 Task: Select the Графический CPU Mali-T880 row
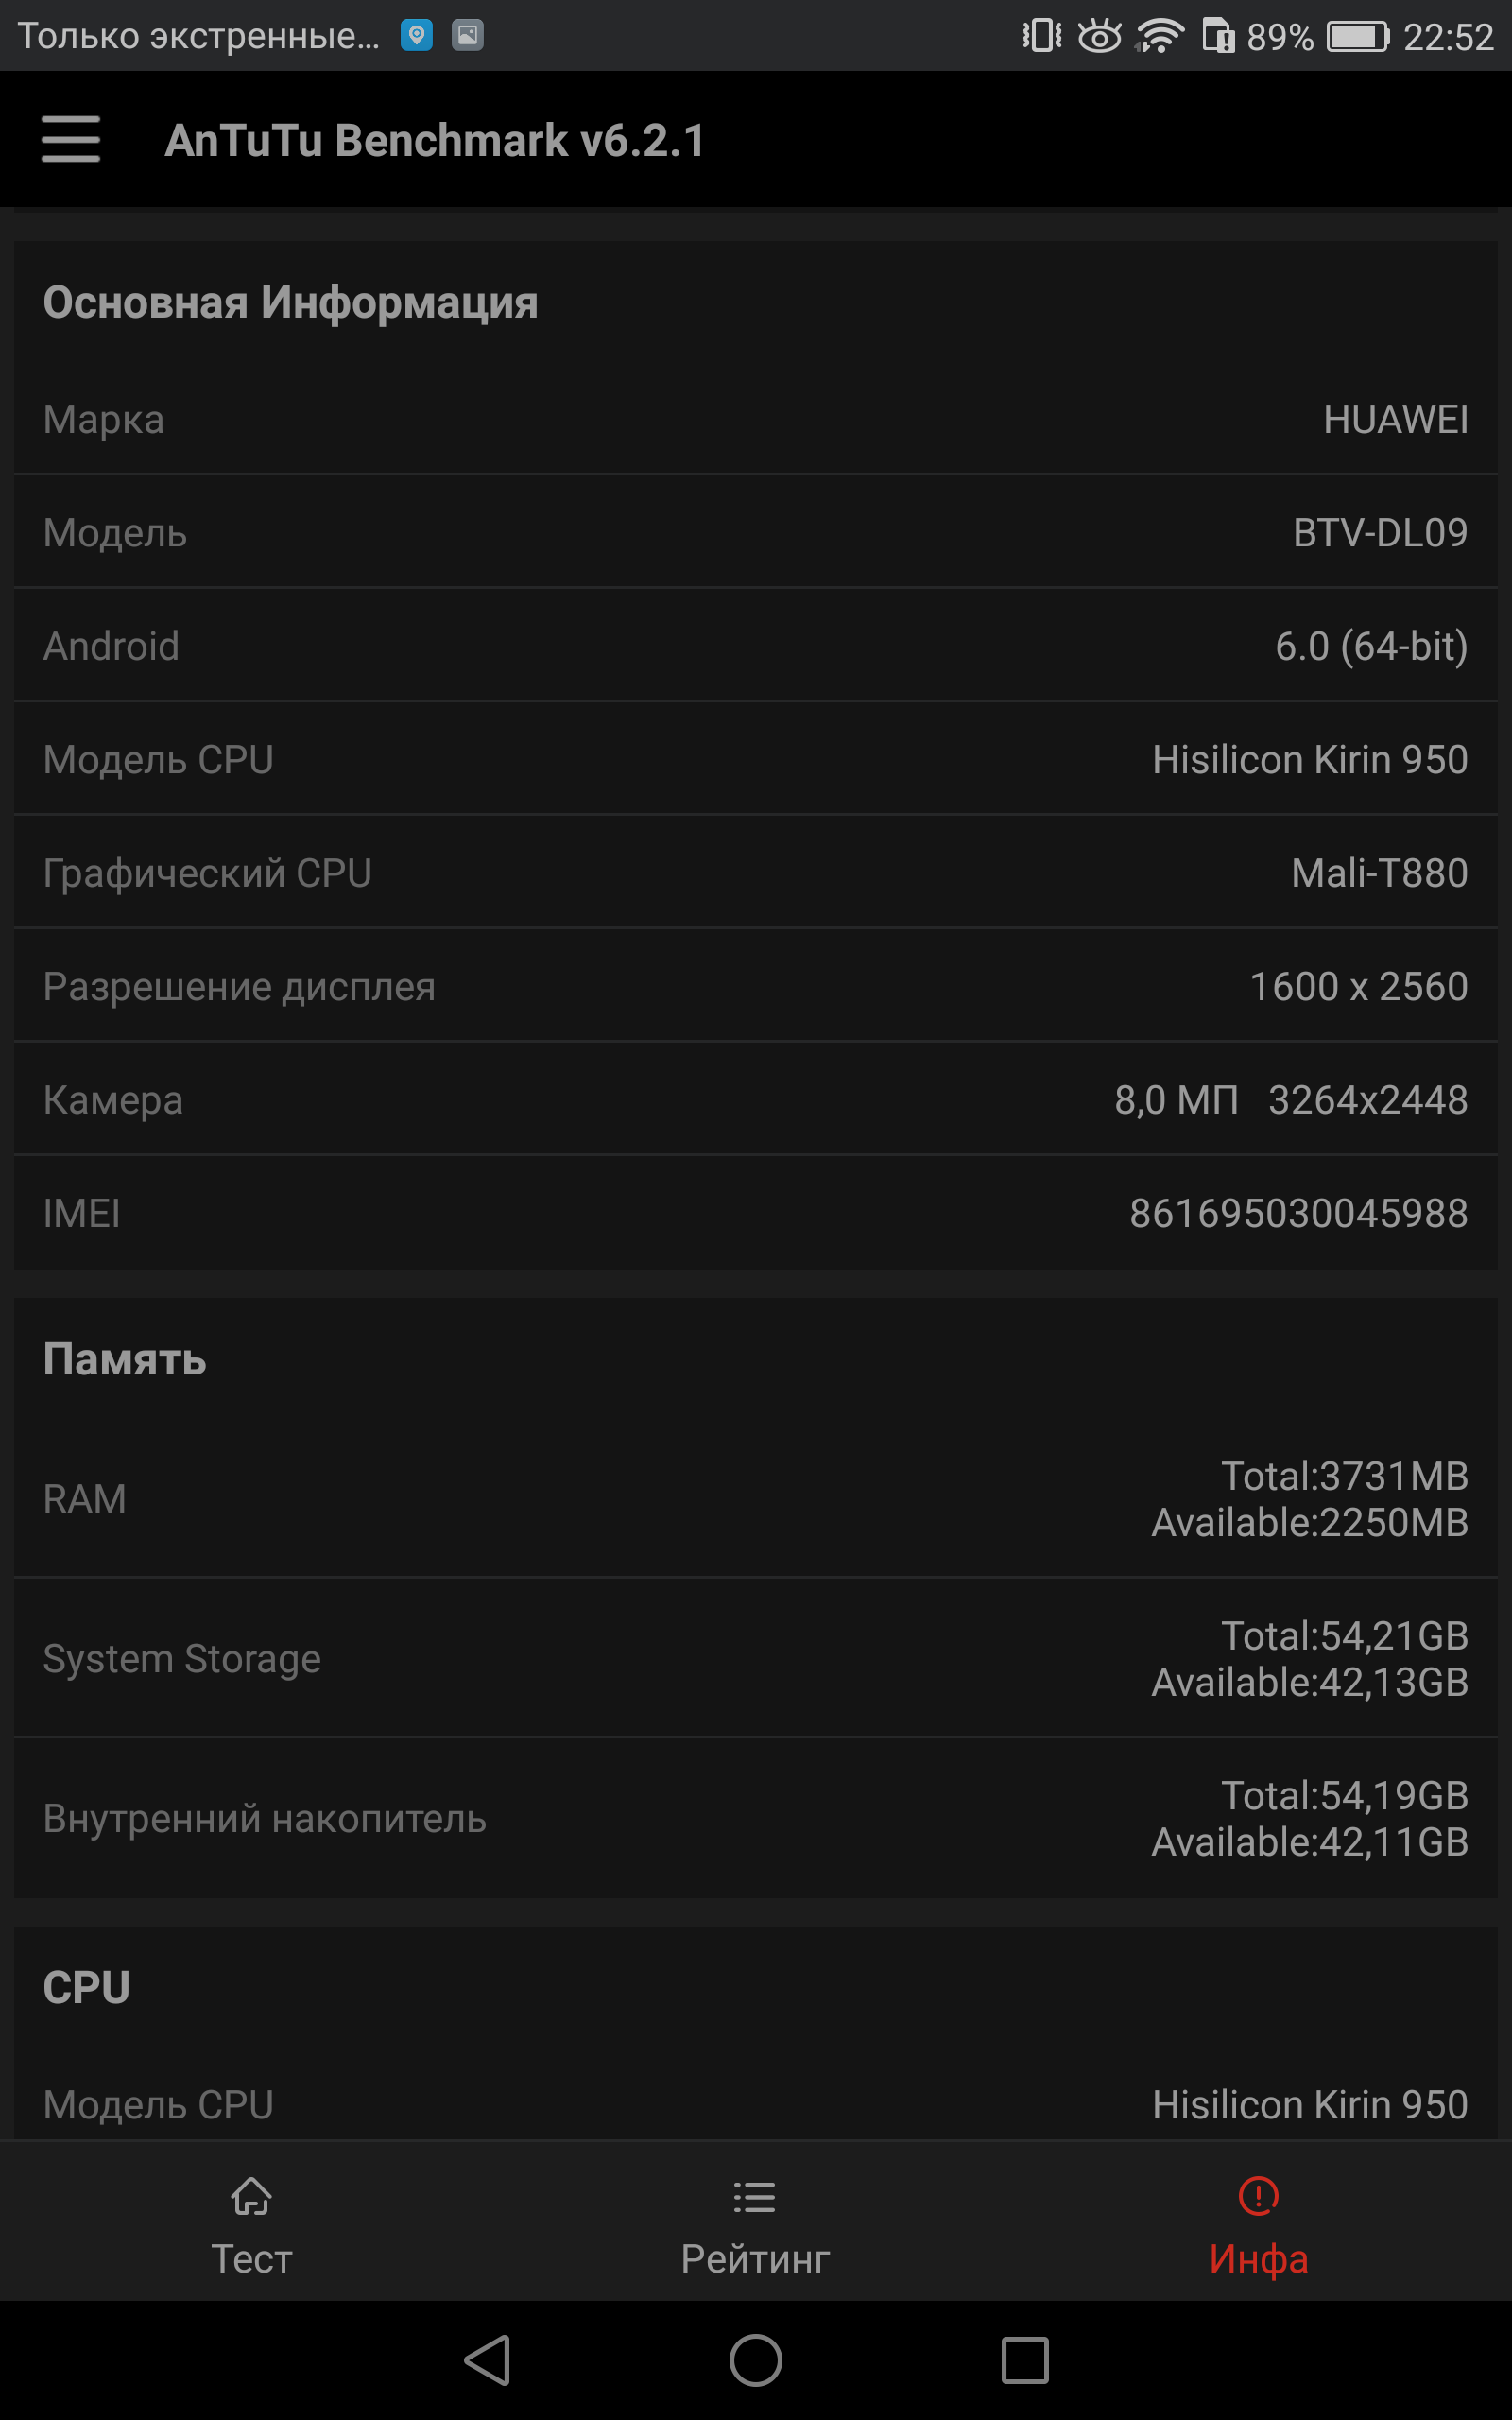(756, 872)
